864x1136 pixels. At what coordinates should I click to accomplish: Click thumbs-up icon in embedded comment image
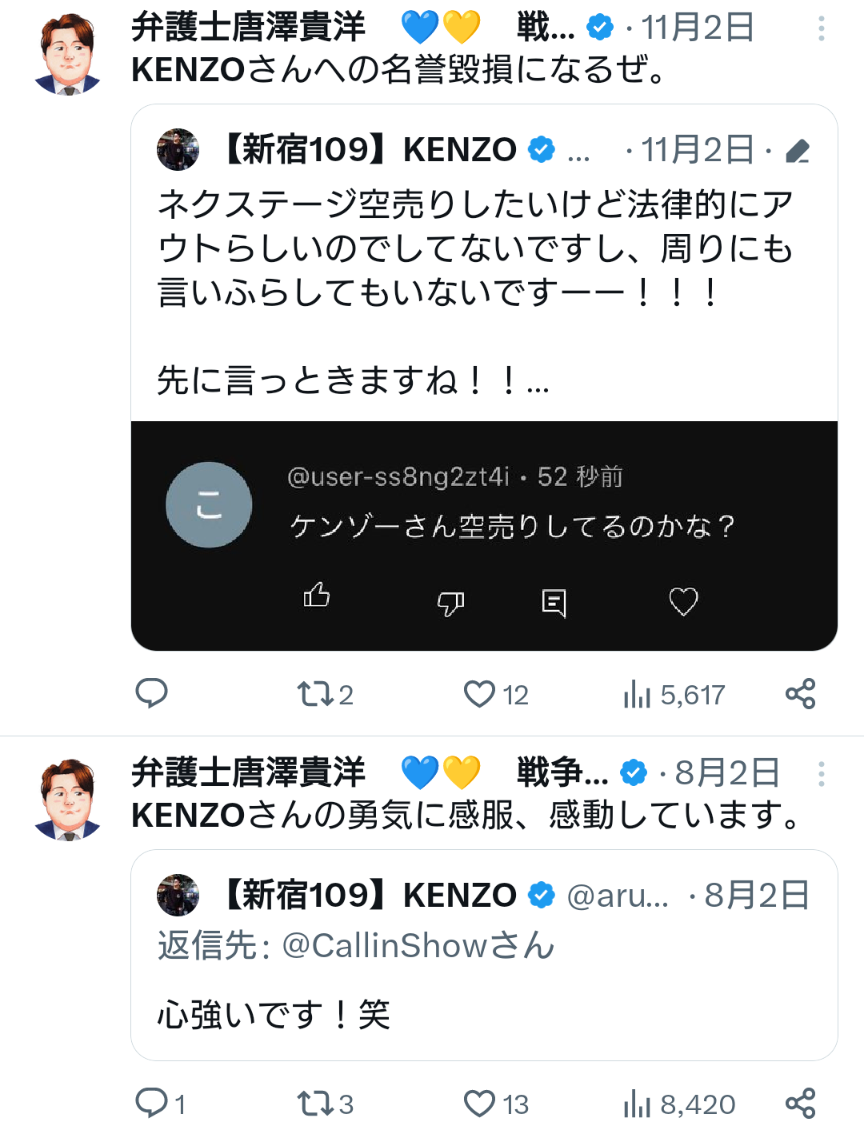(x=317, y=597)
